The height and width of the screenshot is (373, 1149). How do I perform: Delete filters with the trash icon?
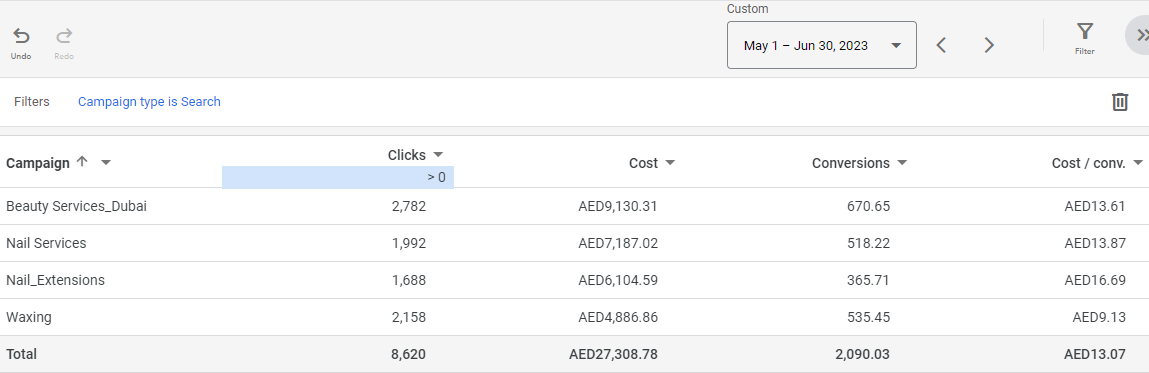(x=1120, y=102)
